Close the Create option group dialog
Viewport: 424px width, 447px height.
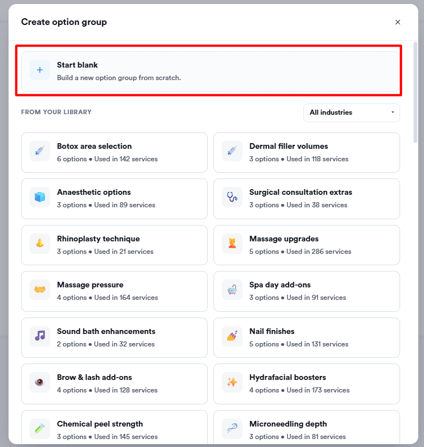(x=398, y=22)
